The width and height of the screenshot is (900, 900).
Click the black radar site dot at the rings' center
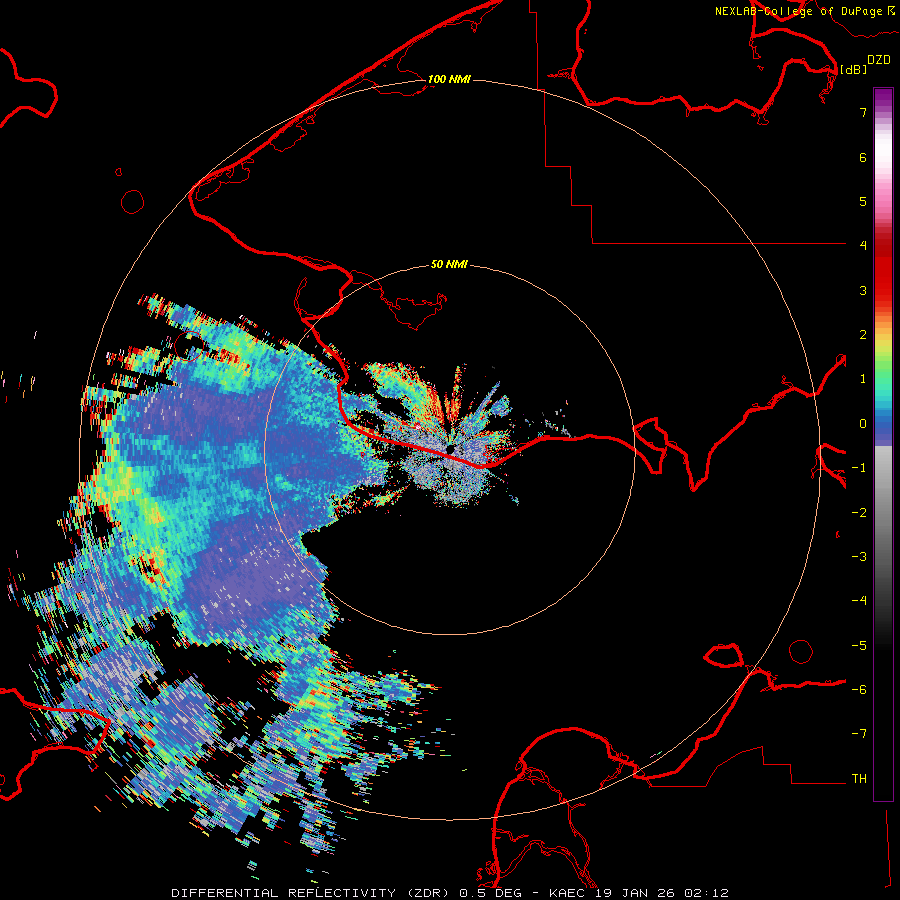click(451, 448)
